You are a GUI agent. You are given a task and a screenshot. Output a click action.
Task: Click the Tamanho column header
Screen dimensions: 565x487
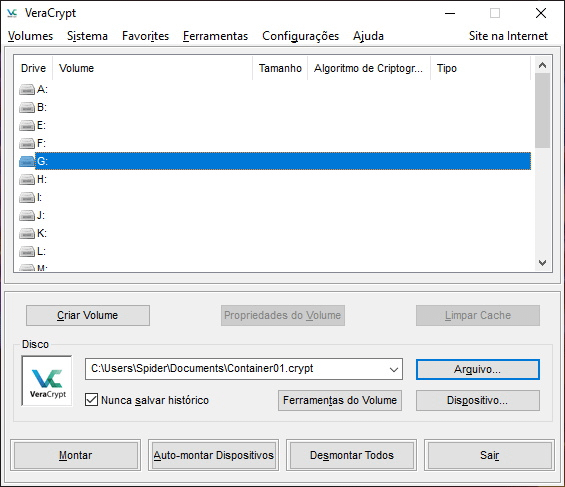pos(280,68)
